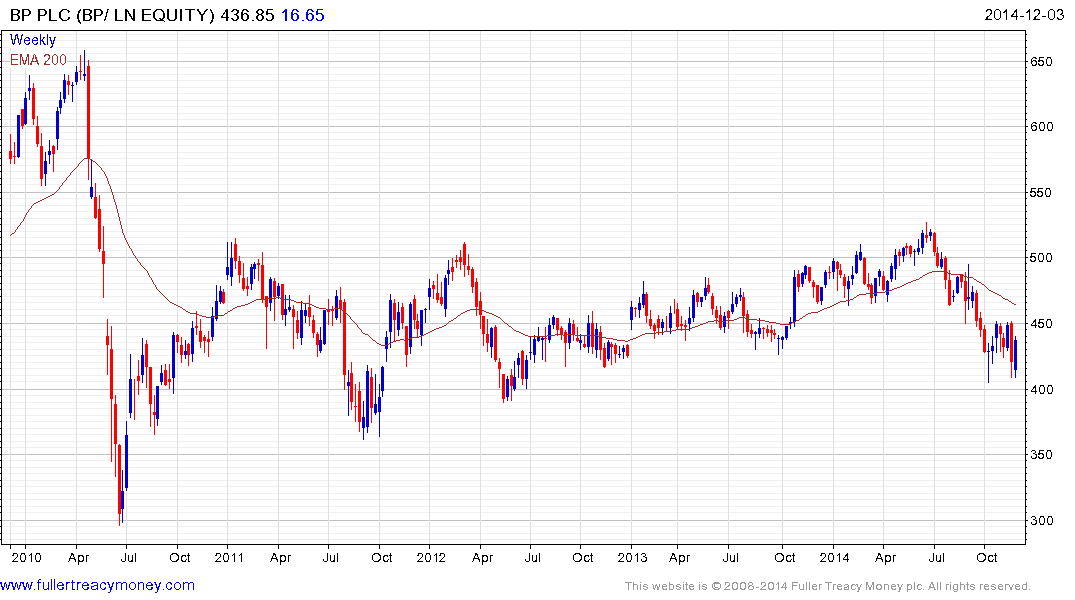Image resolution: width=1075 pixels, height=600 pixels.
Task: Click the Weekly interval label
Action: click(x=33, y=40)
